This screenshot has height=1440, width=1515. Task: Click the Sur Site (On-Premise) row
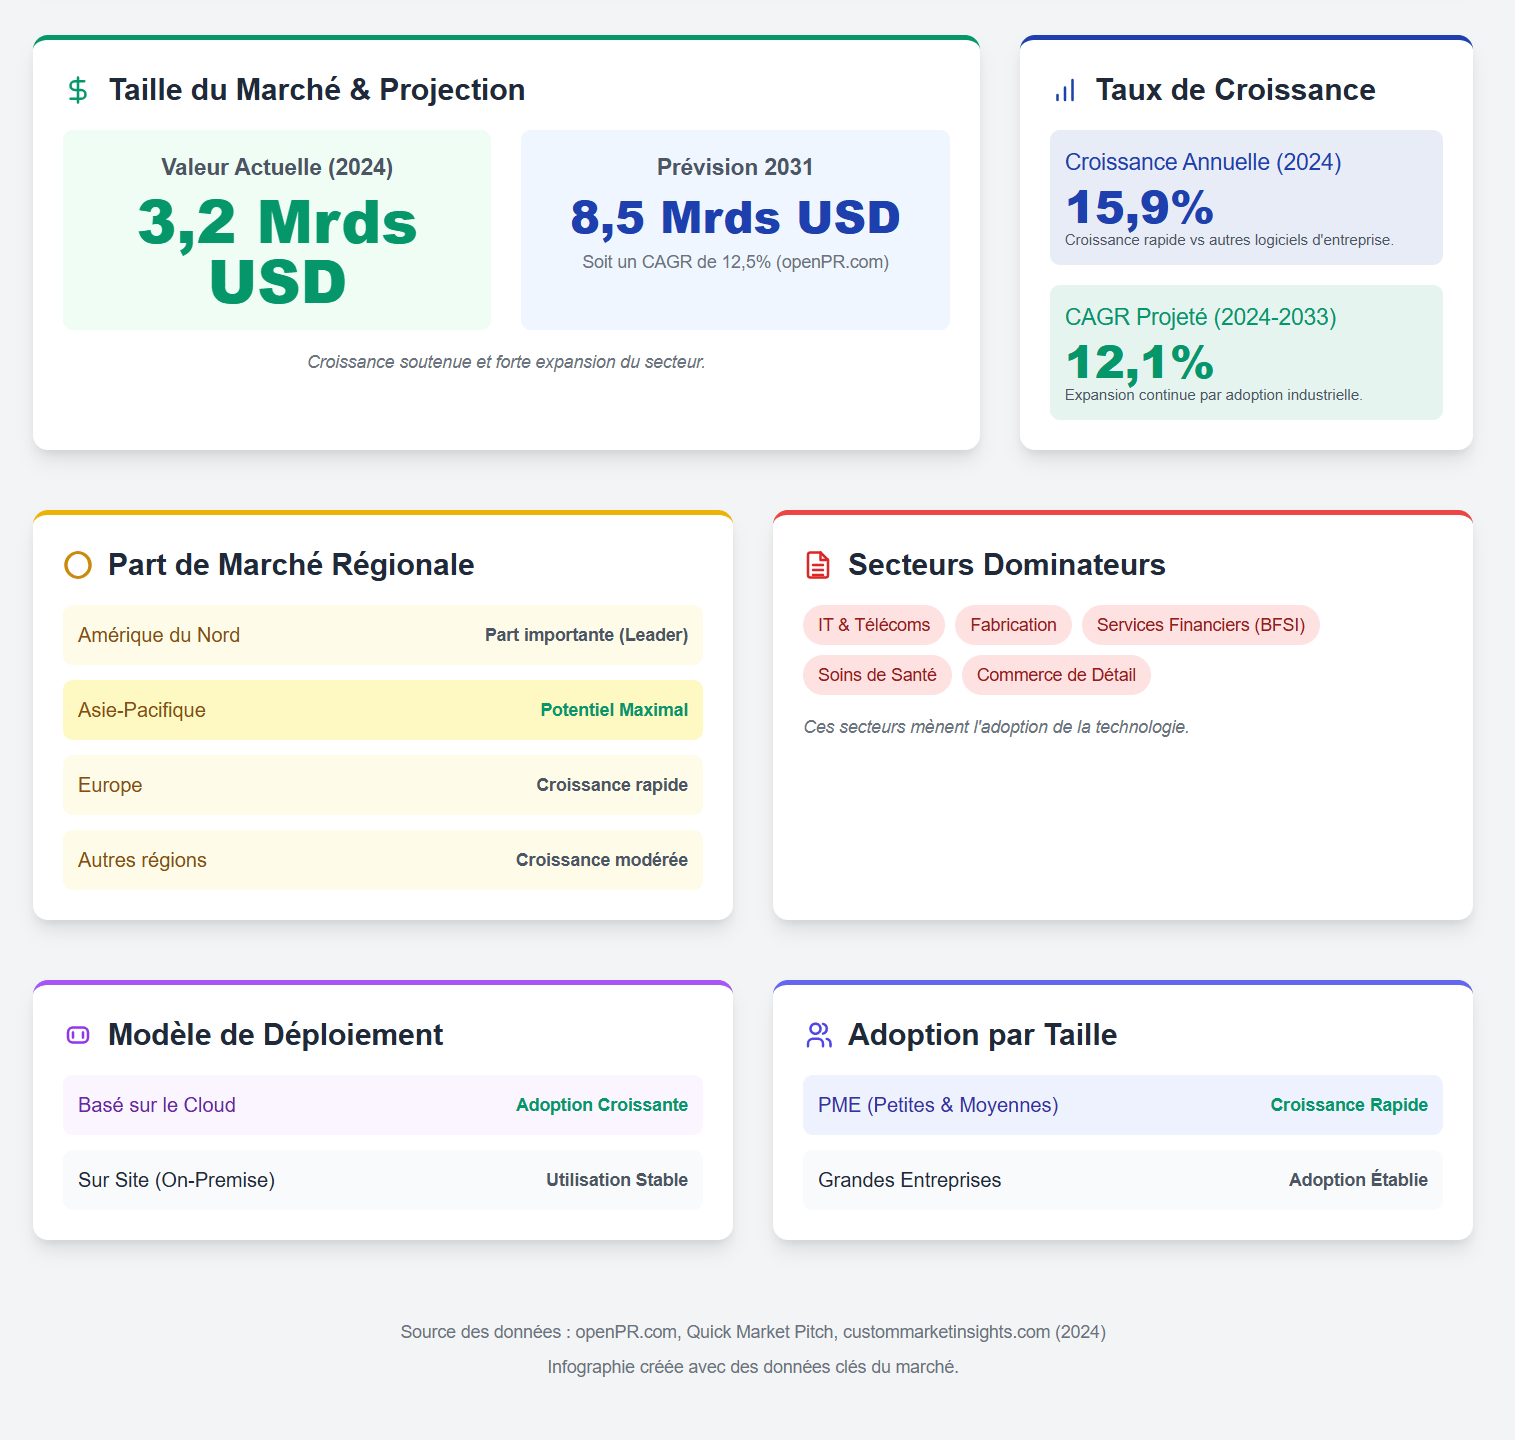(x=383, y=1180)
